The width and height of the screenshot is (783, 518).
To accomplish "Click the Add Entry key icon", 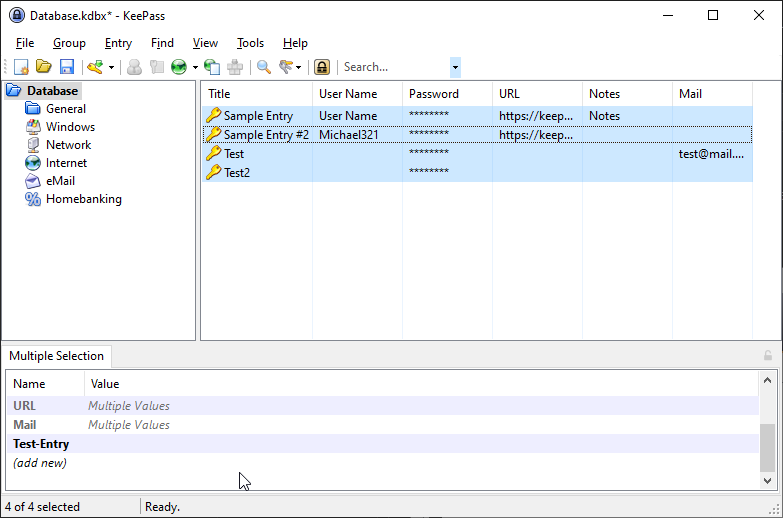I will 95,67.
